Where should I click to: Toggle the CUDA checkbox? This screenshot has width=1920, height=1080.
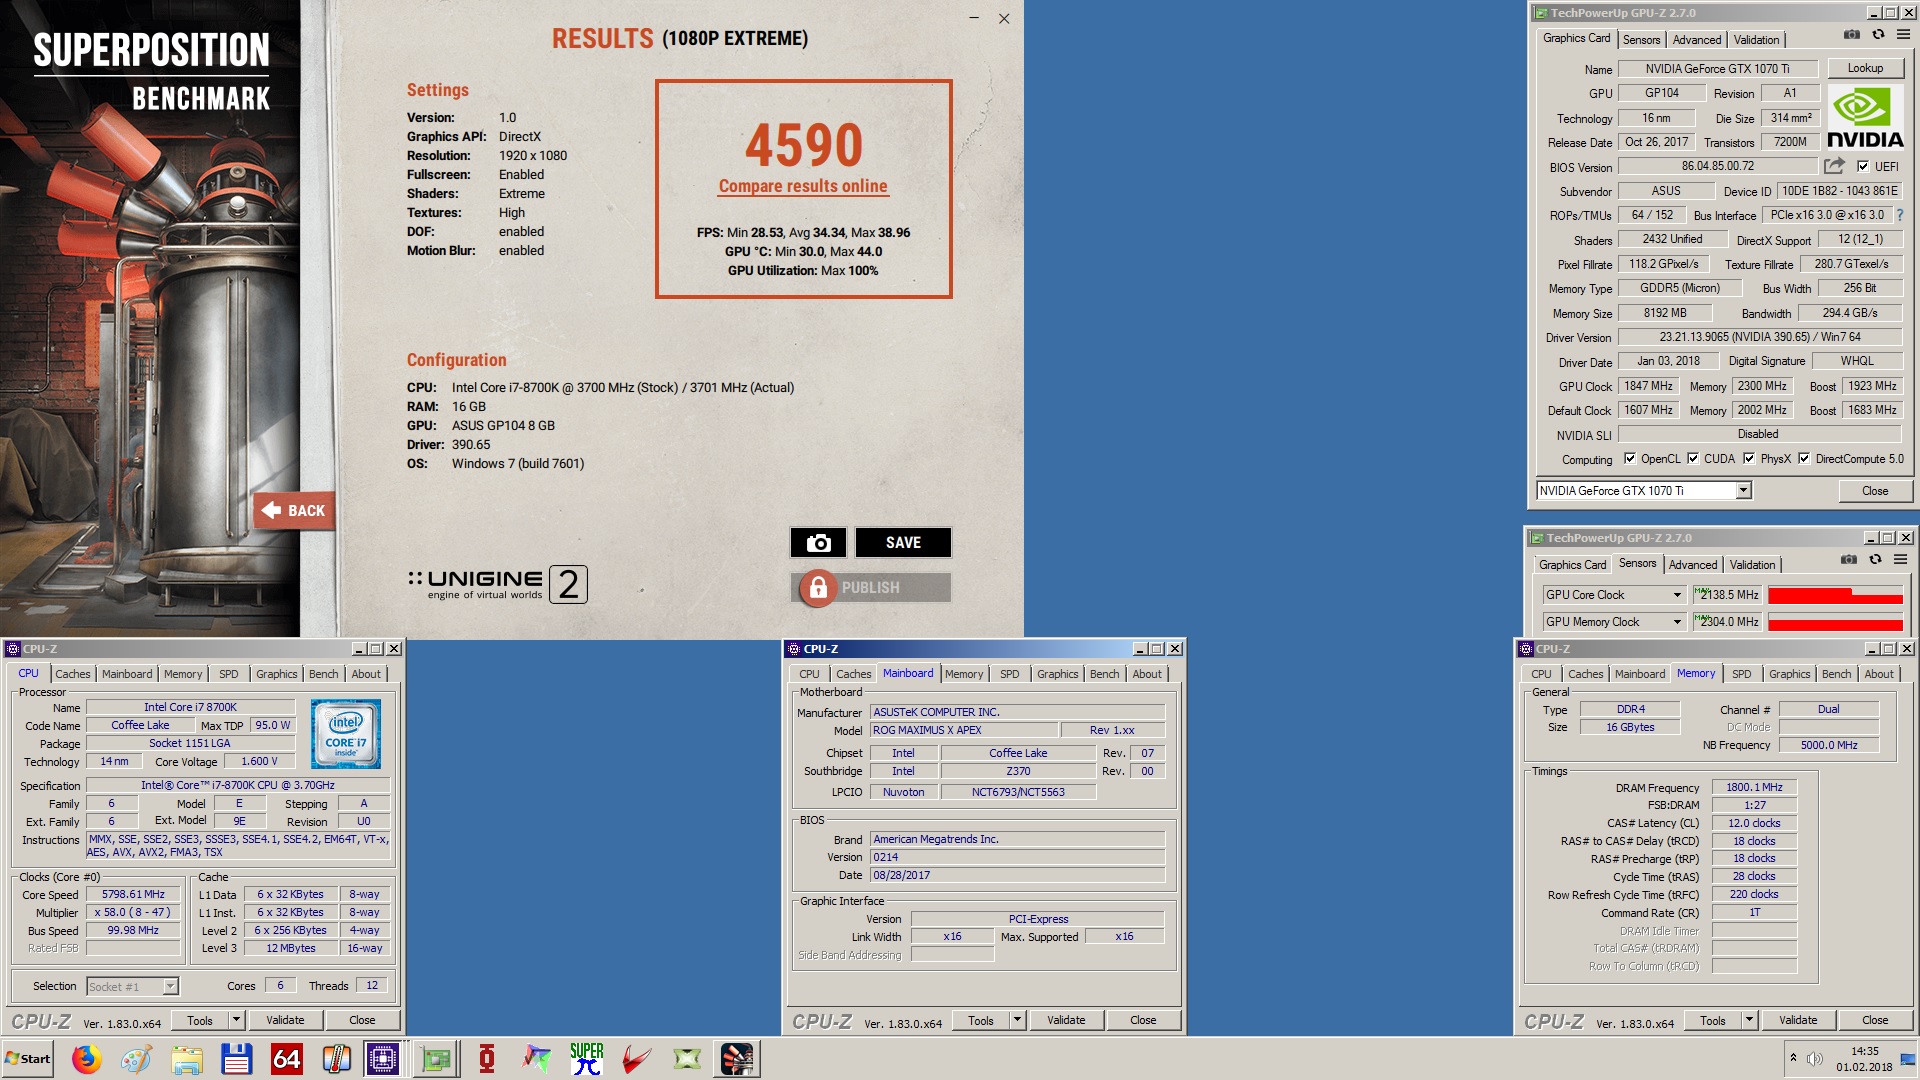[1693, 459]
